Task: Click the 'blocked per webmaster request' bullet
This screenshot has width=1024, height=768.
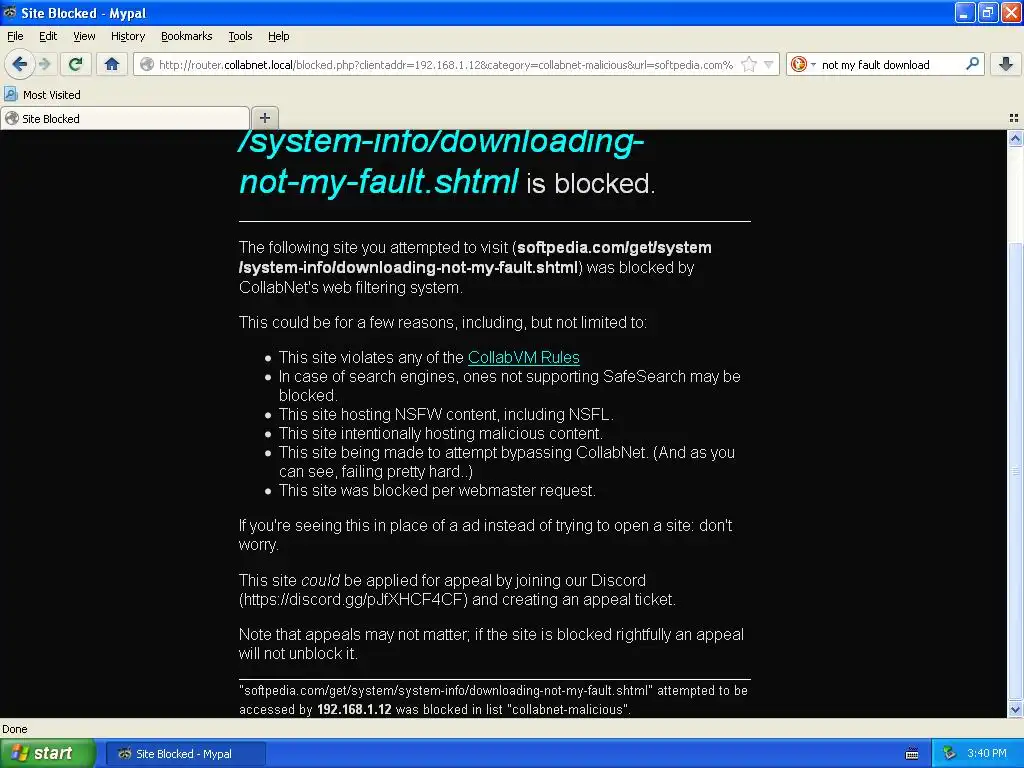Action: point(437,490)
